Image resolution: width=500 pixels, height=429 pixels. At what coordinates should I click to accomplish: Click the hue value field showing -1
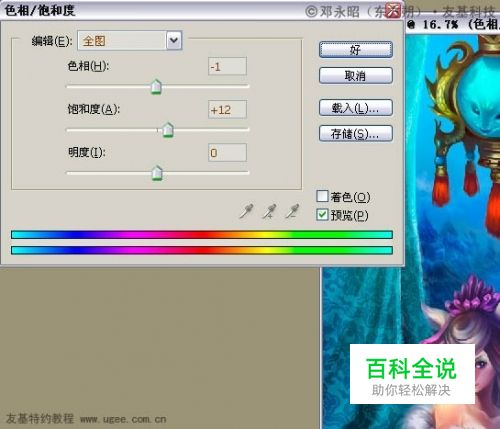227,66
